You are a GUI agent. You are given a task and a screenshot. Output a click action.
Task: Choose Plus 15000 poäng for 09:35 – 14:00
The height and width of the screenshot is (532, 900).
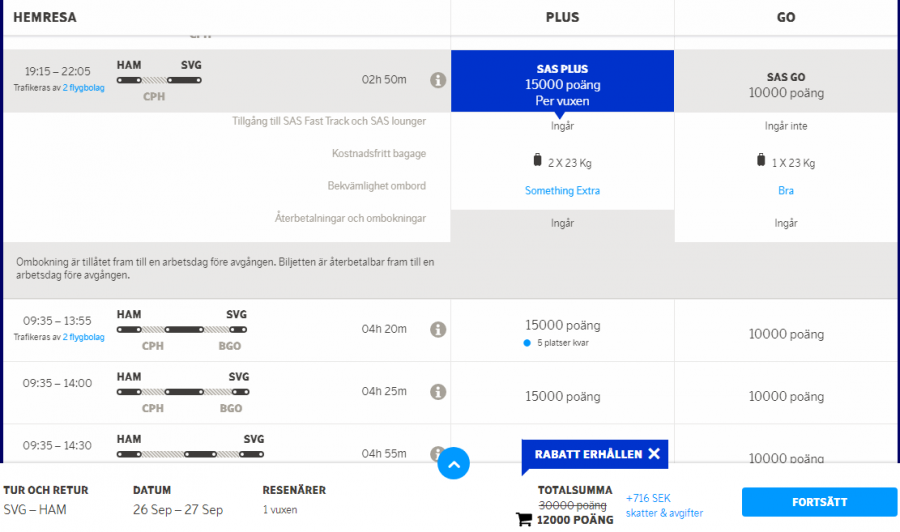(562, 396)
